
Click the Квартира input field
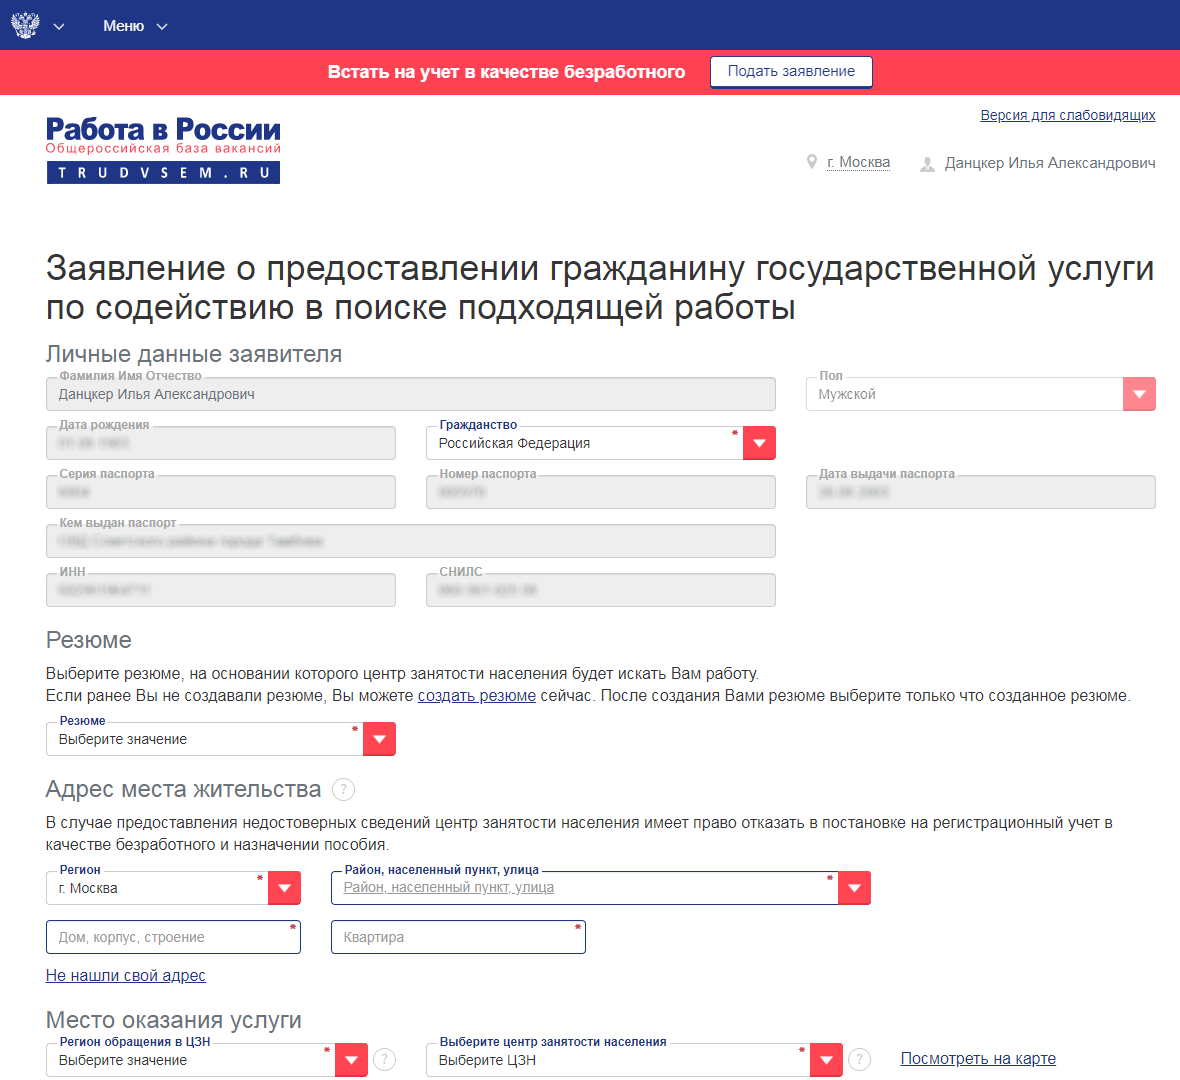pos(458,937)
